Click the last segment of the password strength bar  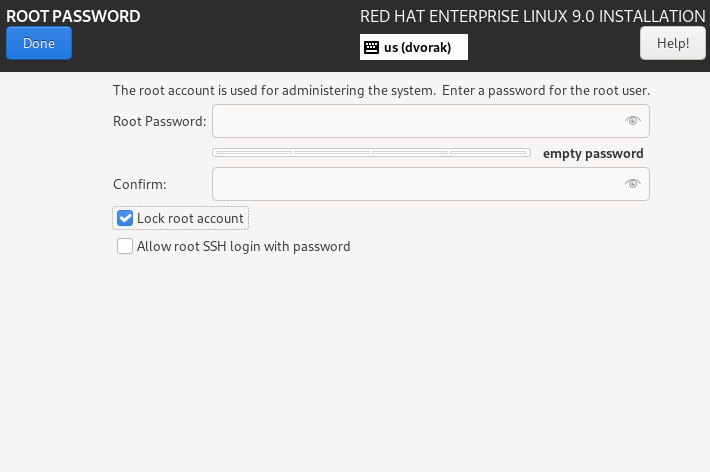489,153
